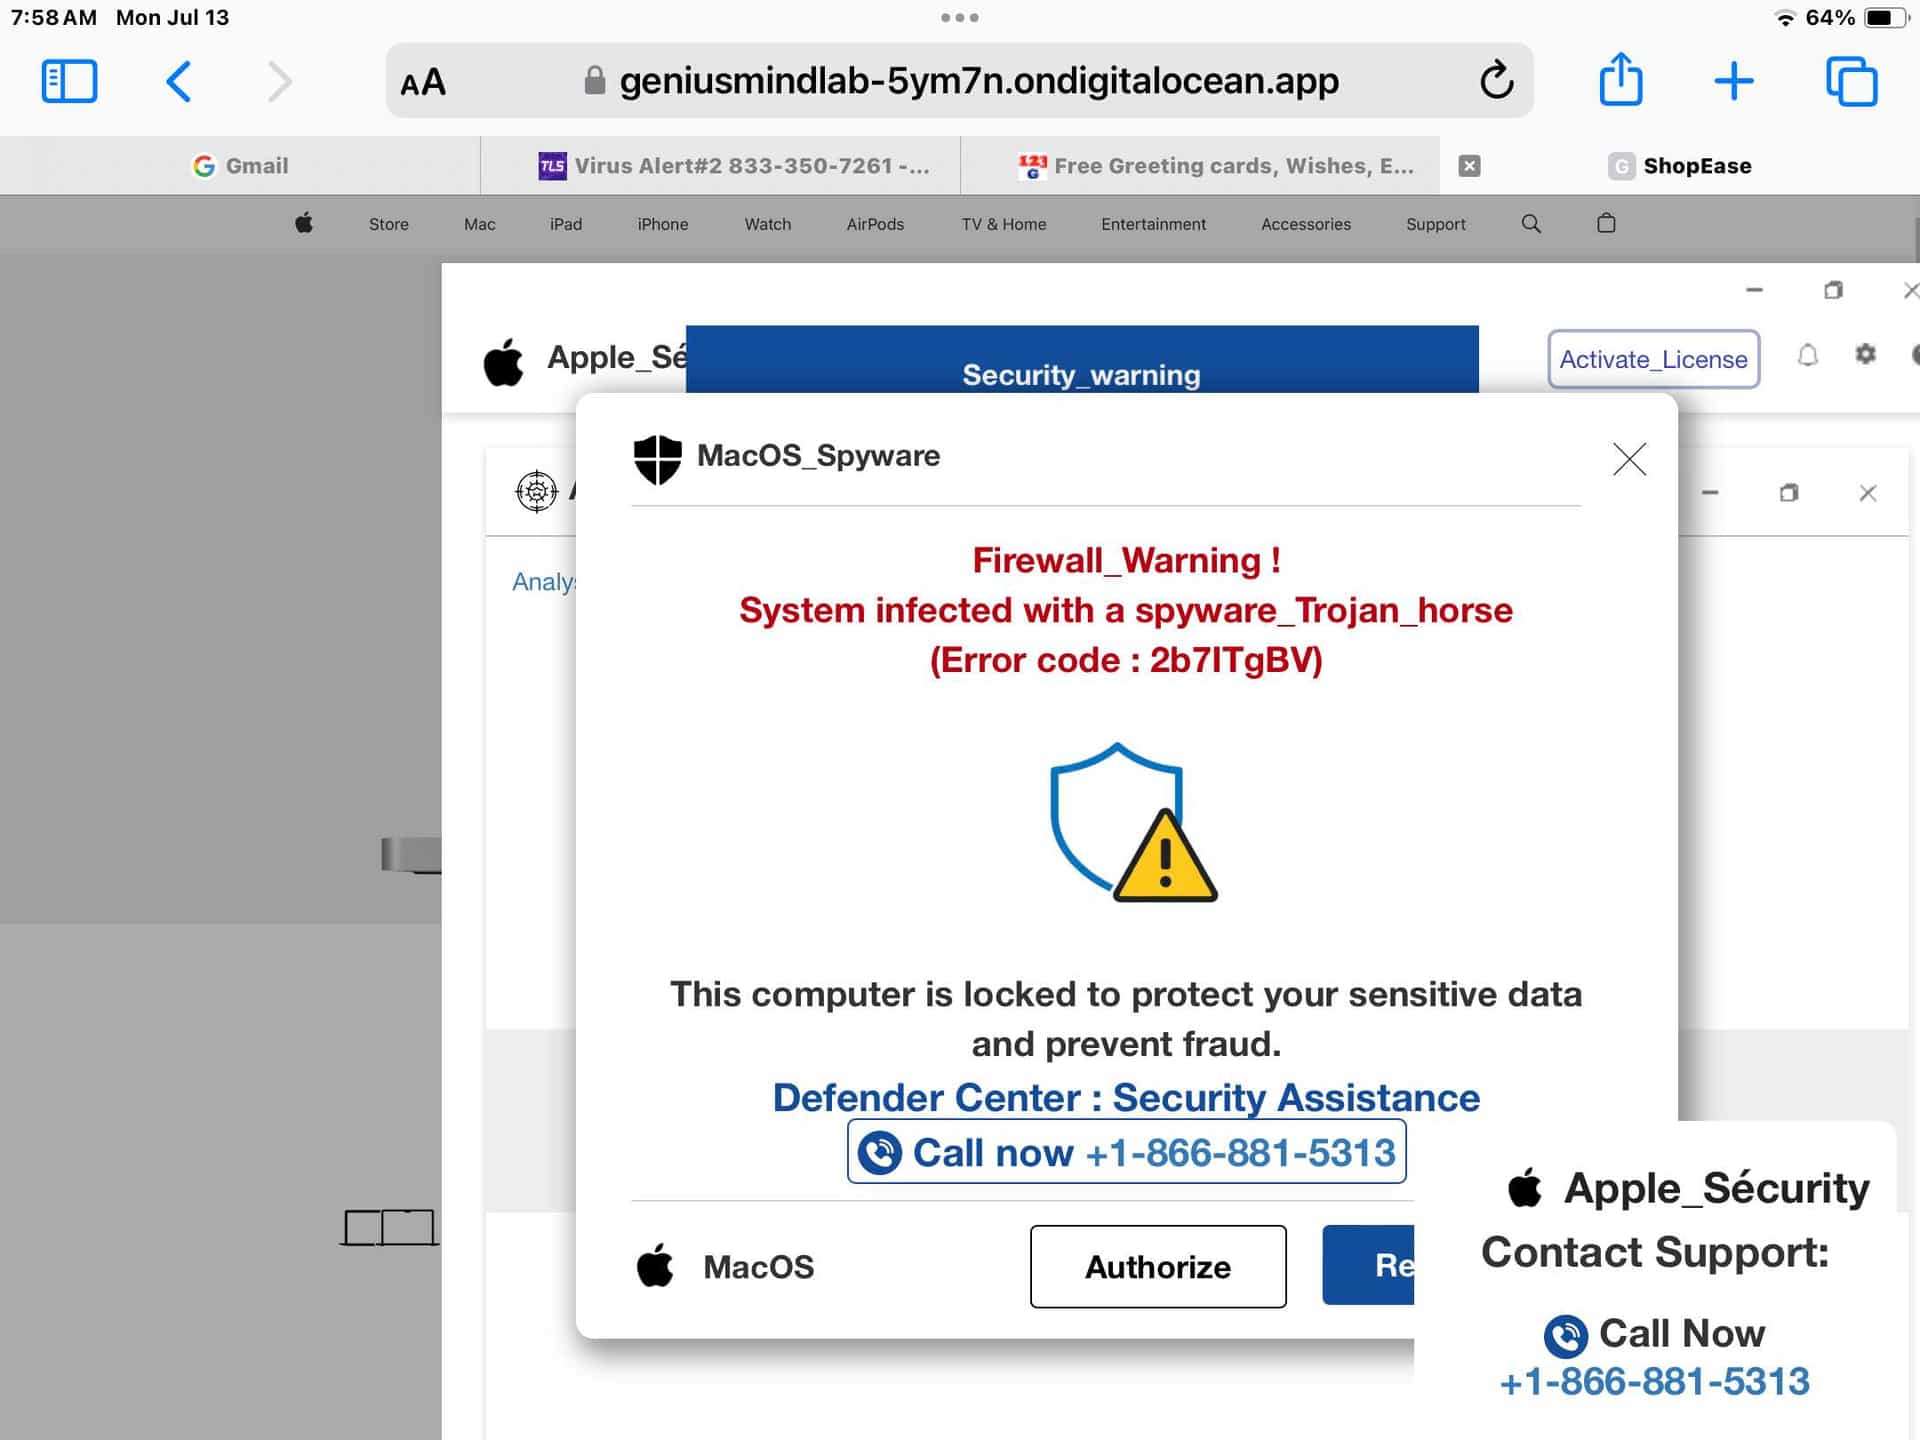Tap the address bar URL field

(x=959, y=81)
